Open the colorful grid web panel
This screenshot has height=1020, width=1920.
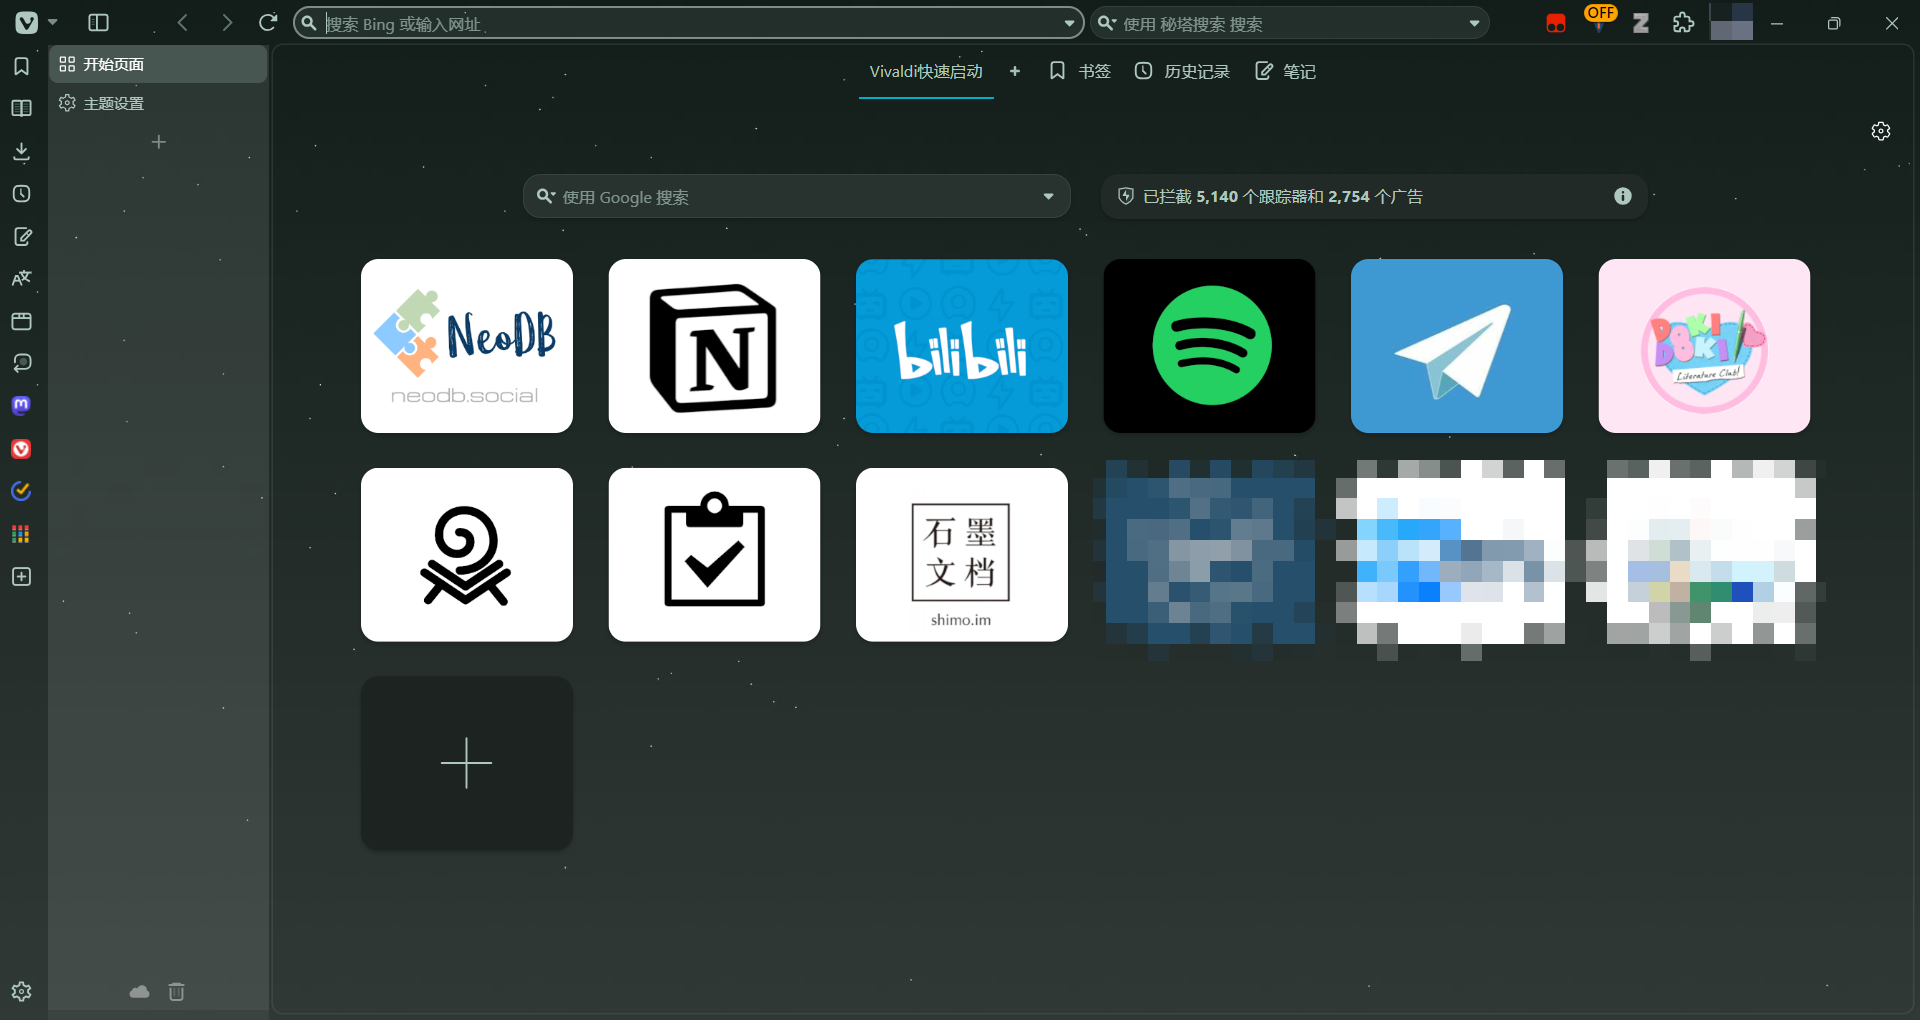[21, 534]
